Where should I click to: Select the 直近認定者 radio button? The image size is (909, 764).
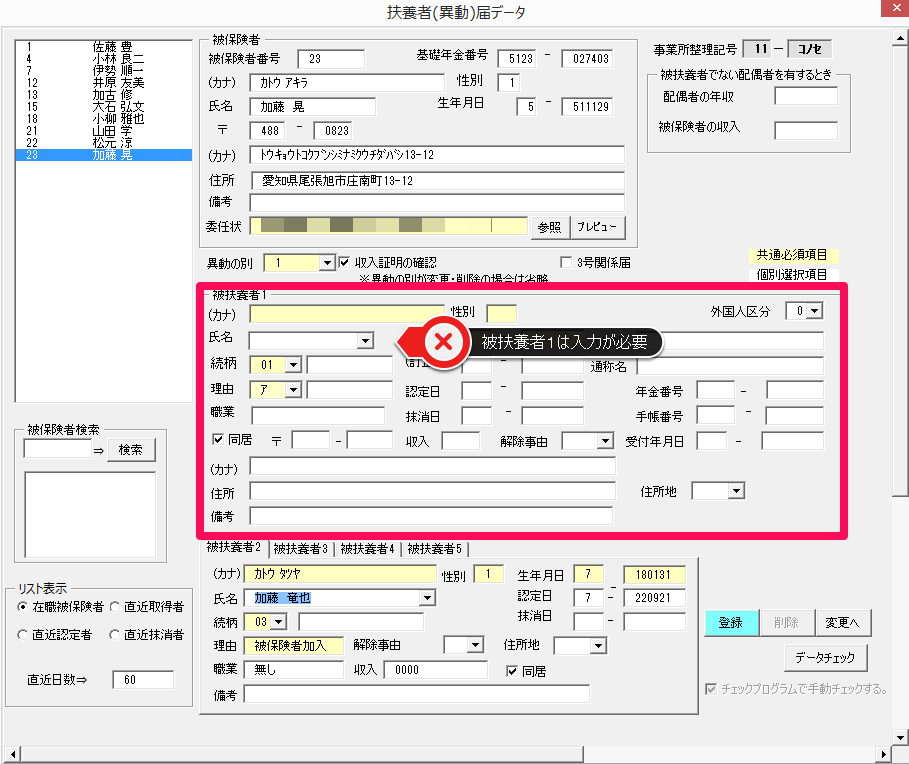tap(23, 635)
